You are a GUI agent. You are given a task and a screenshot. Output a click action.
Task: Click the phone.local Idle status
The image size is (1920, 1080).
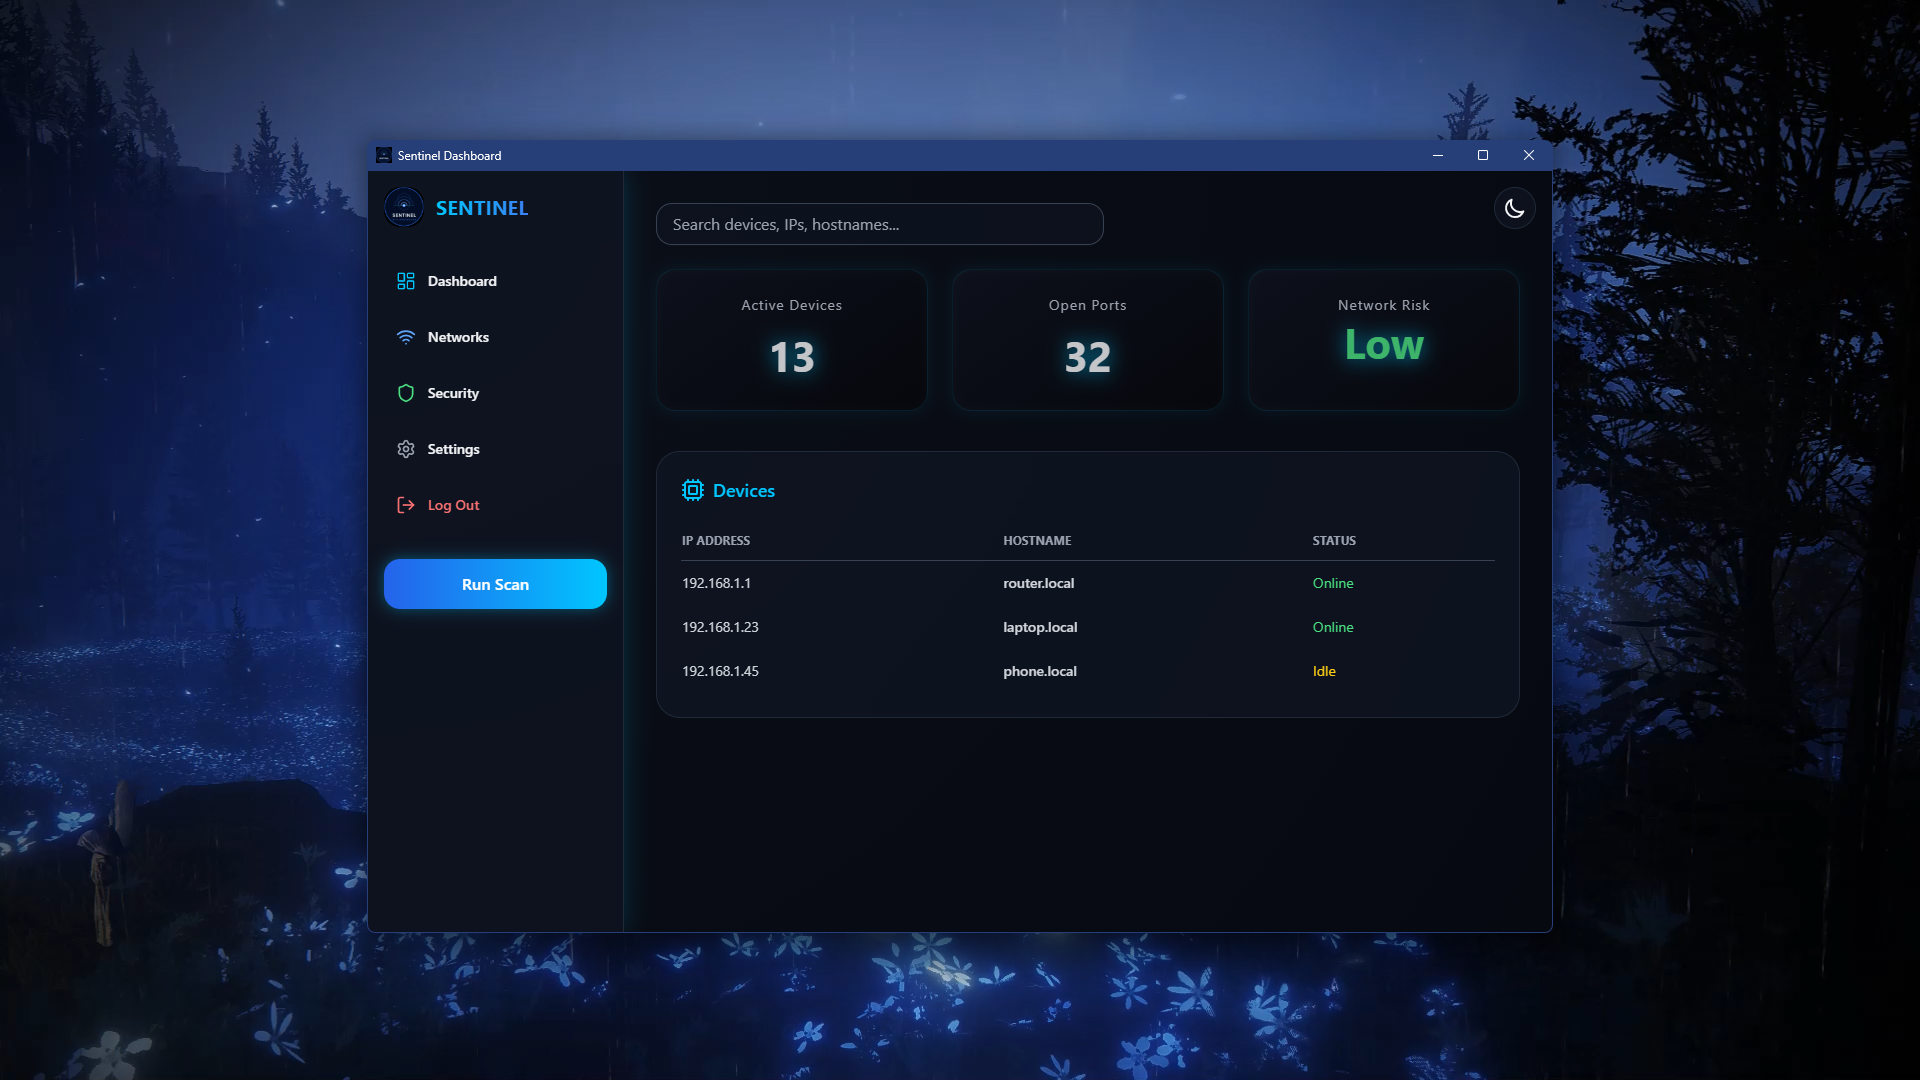coord(1323,671)
